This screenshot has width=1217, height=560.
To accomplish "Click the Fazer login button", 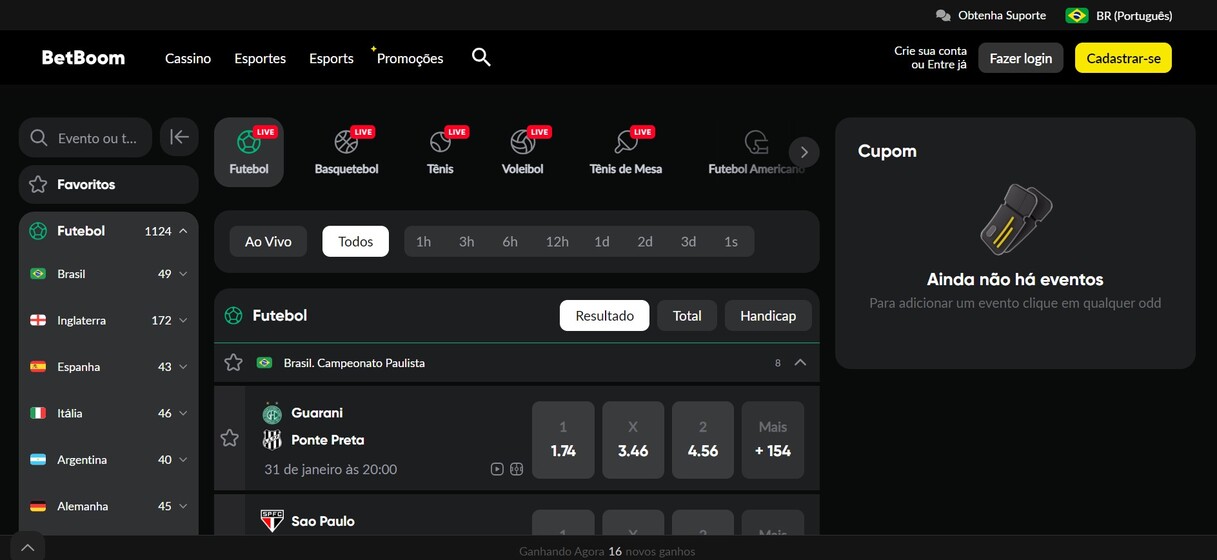I will (1021, 58).
